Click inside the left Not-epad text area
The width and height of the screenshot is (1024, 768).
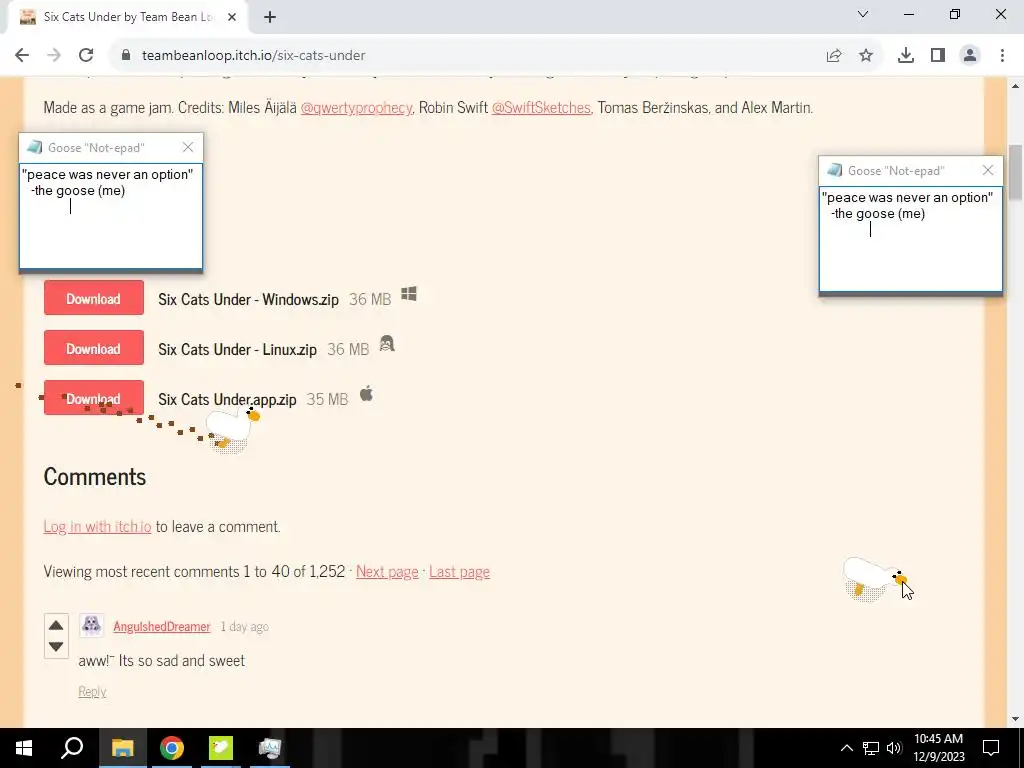pyautogui.click(x=111, y=216)
